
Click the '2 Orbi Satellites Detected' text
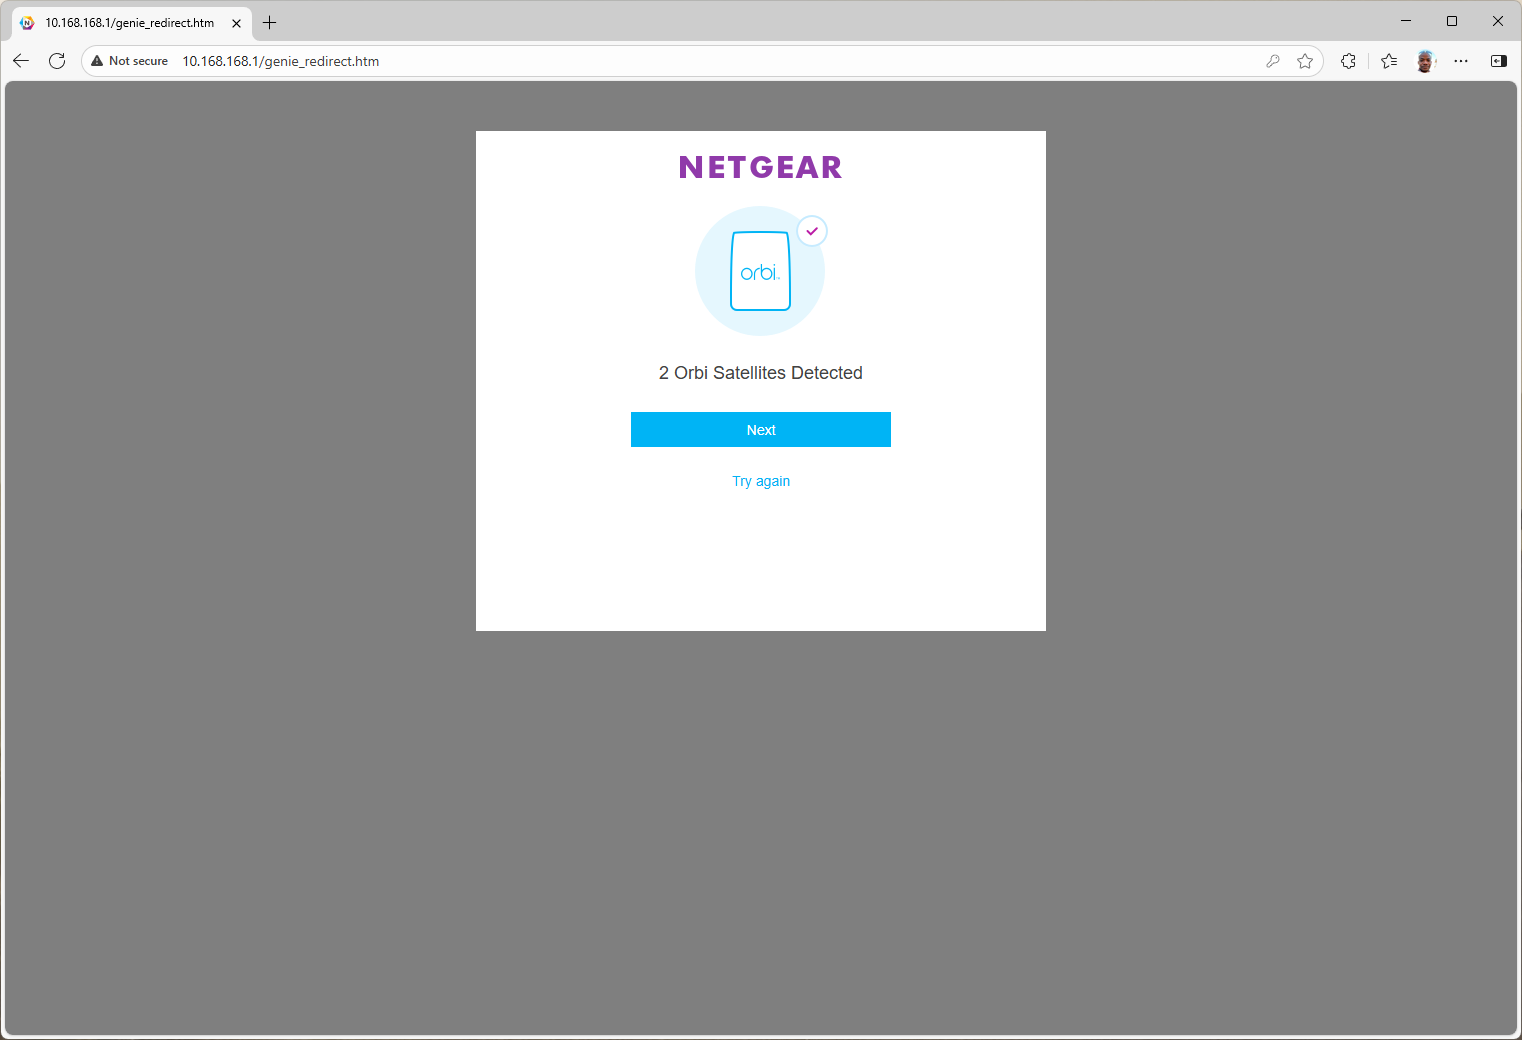pyautogui.click(x=760, y=373)
